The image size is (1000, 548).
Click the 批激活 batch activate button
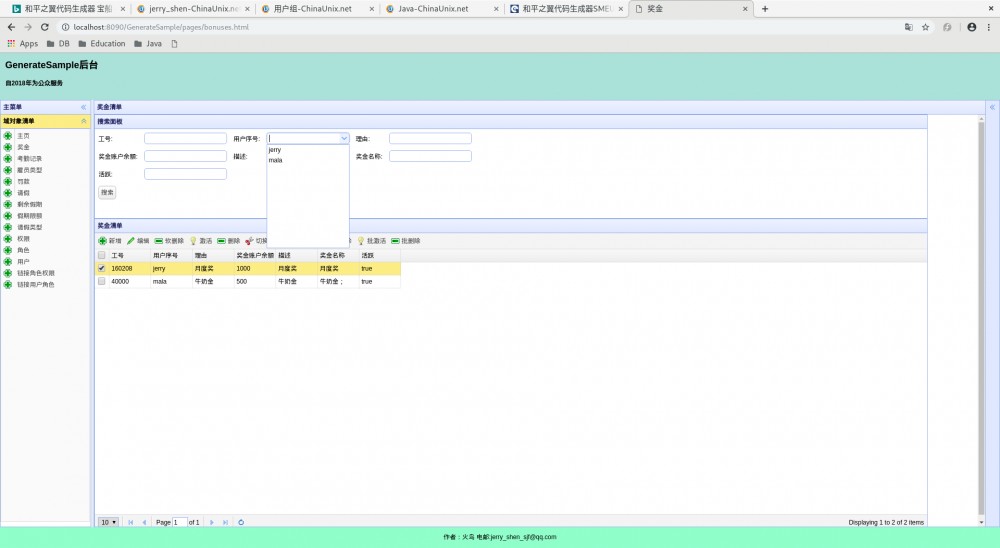pyautogui.click(x=372, y=241)
